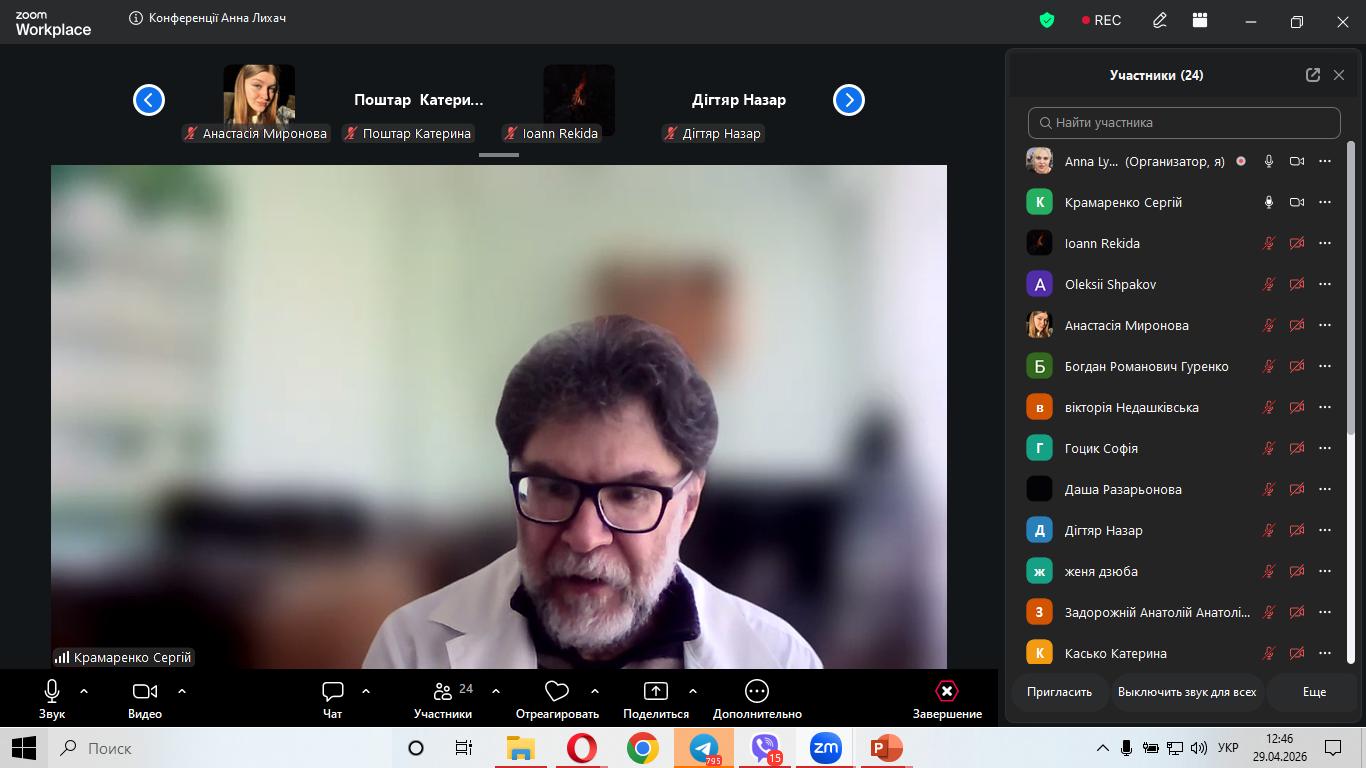Expand participants options arrow in toolbar
Screen dimensions: 1366x768
tap(496, 691)
